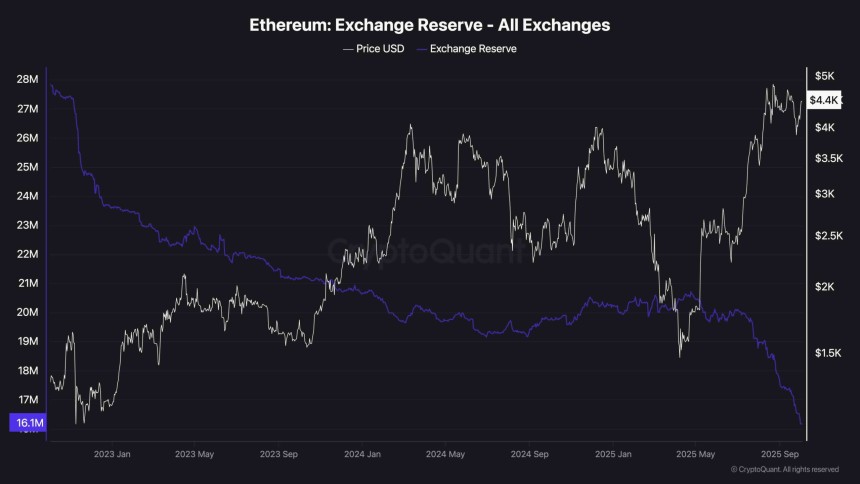Click the $1.5K price axis label

[x=829, y=353]
